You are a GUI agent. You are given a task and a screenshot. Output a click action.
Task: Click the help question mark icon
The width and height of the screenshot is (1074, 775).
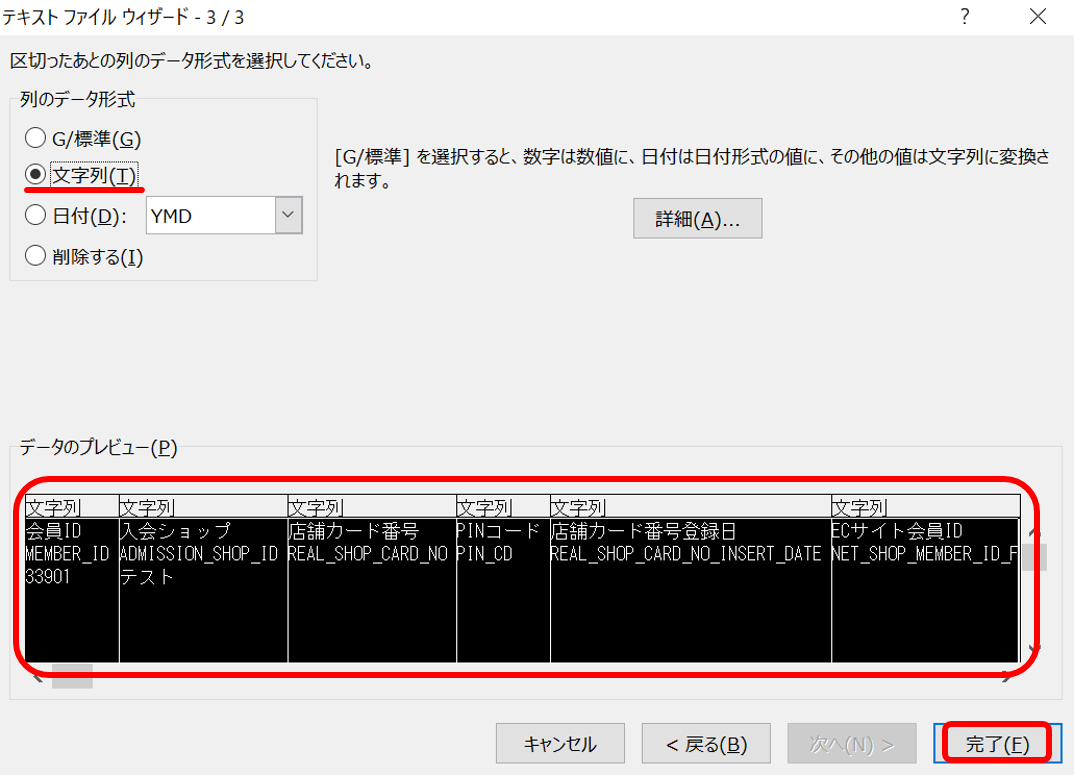click(x=965, y=17)
